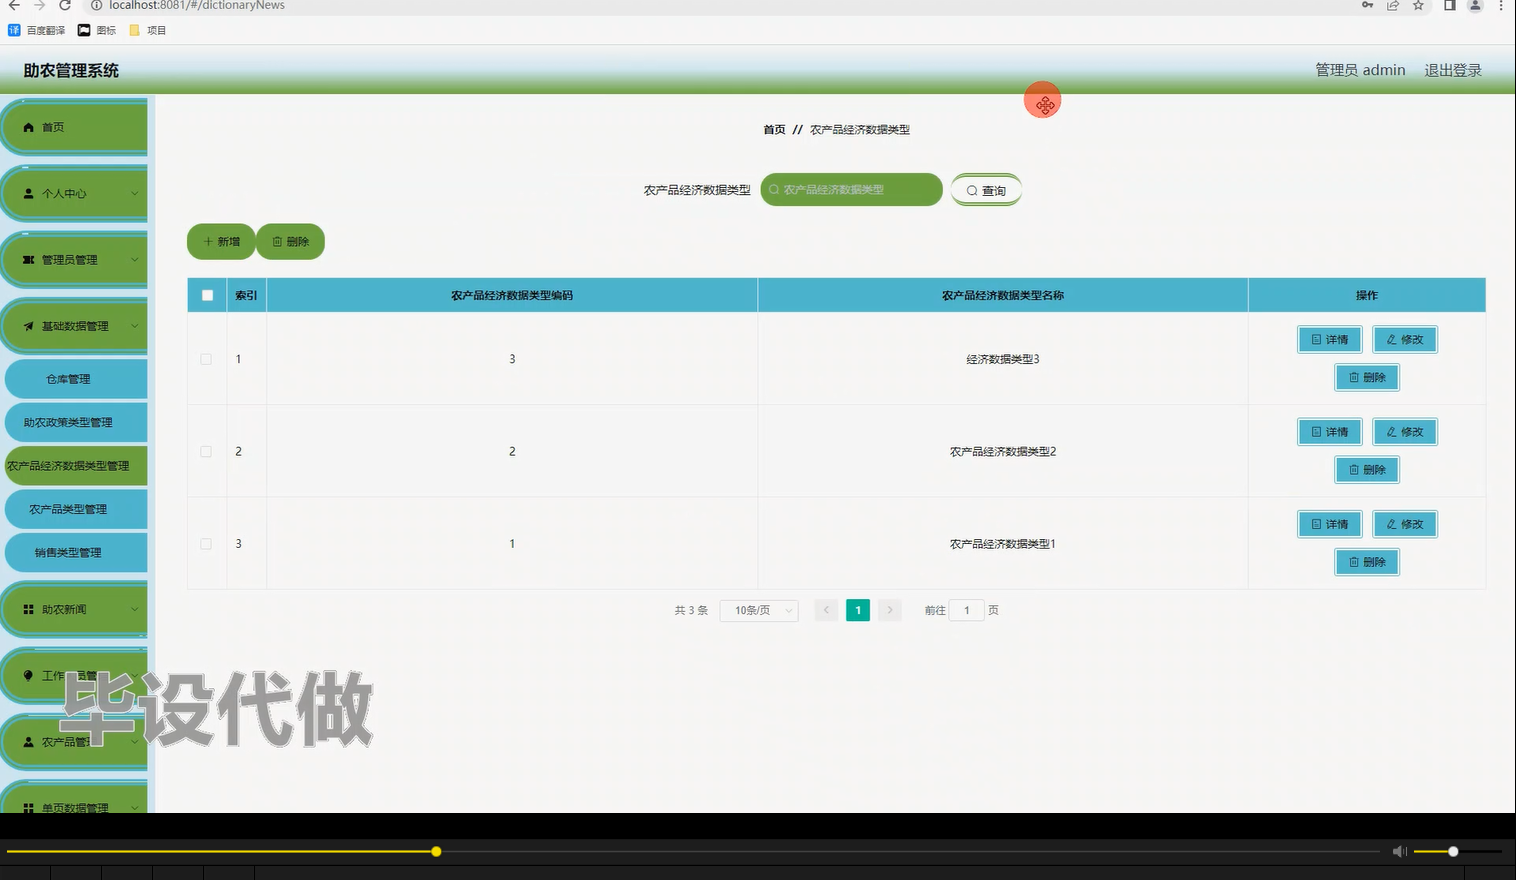Image resolution: width=1516 pixels, height=880 pixels.
Task: Click 修改 for 农产品经济数据类型2
Action: (1405, 432)
